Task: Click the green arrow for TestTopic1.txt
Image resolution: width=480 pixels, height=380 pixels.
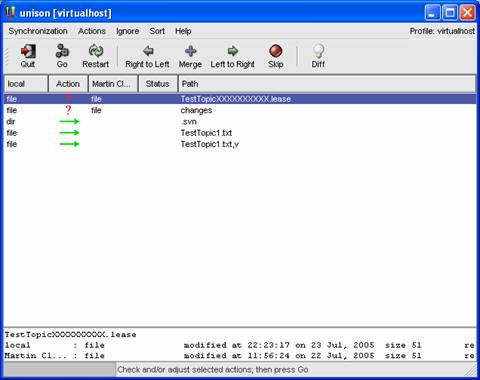Action: [x=69, y=133]
